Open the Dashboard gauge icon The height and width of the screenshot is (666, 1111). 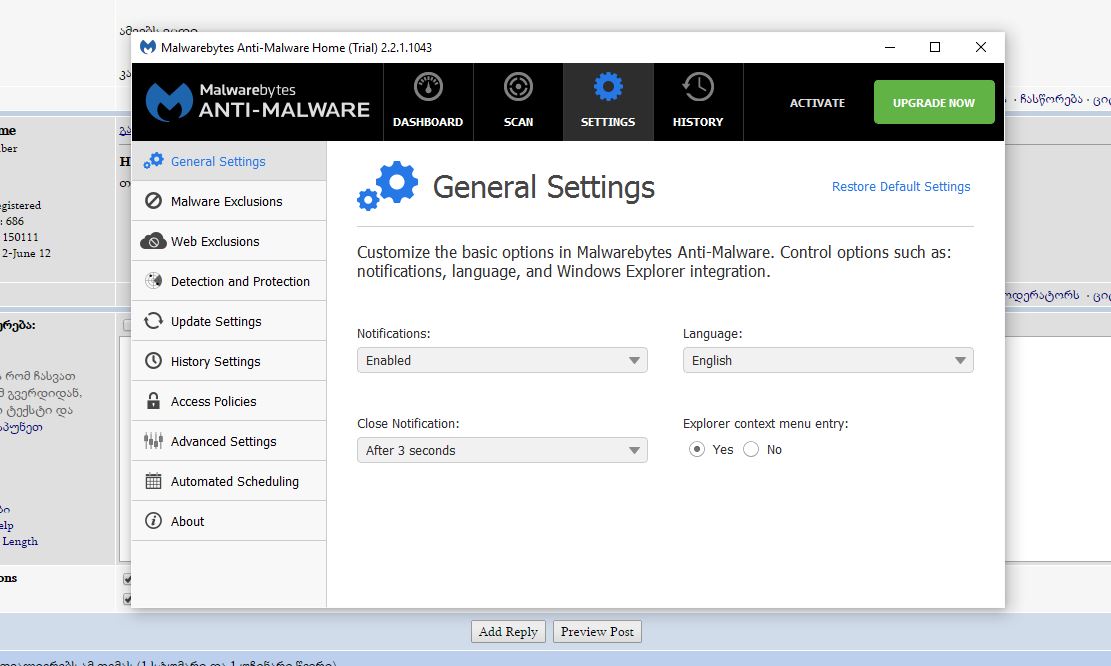(x=428, y=87)
